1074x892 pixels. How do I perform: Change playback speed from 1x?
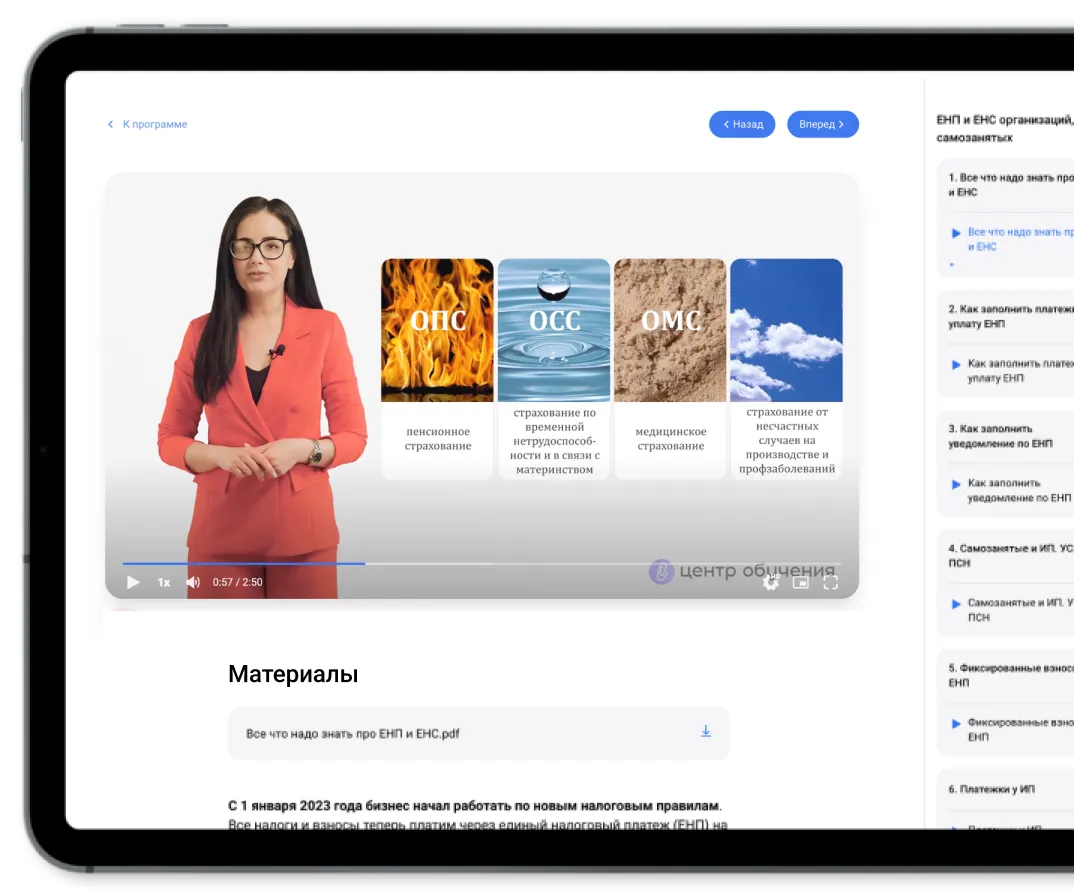(x=164, y=582)
